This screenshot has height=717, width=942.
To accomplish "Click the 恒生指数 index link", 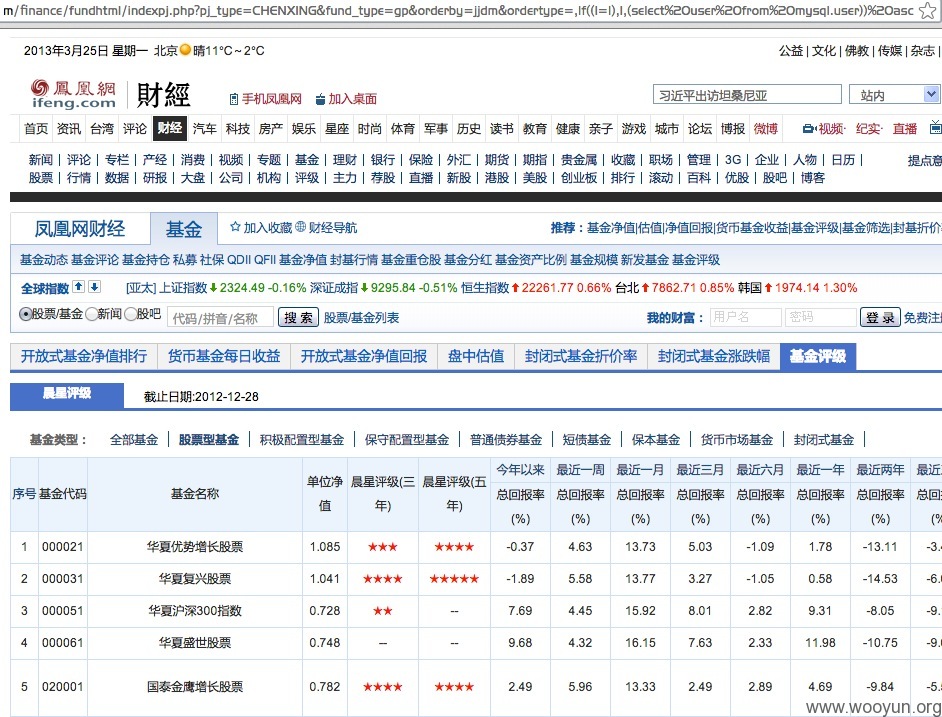I will [485, 288].
